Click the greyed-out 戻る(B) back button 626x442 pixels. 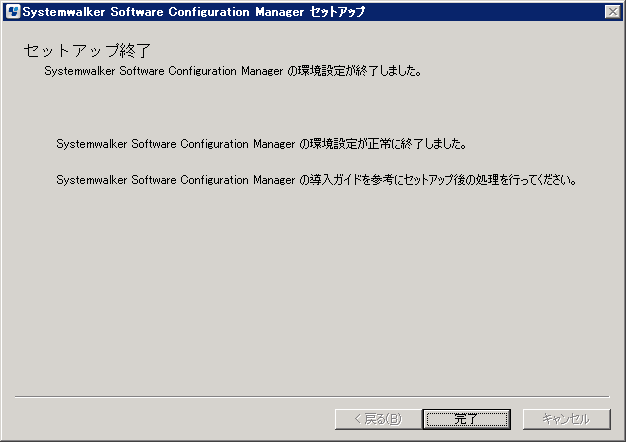[378, 419]
